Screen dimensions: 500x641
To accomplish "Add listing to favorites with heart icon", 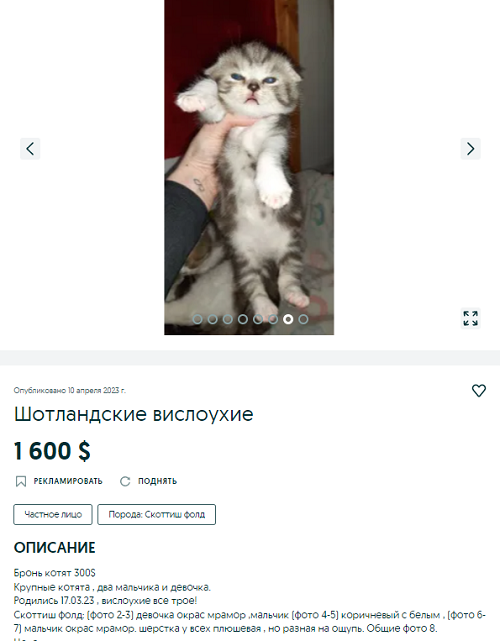I will pos(479,391).
